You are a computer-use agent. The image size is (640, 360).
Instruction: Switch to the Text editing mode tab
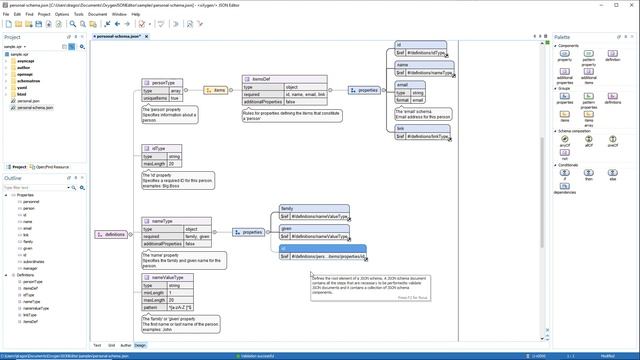[x=97, y=345]
